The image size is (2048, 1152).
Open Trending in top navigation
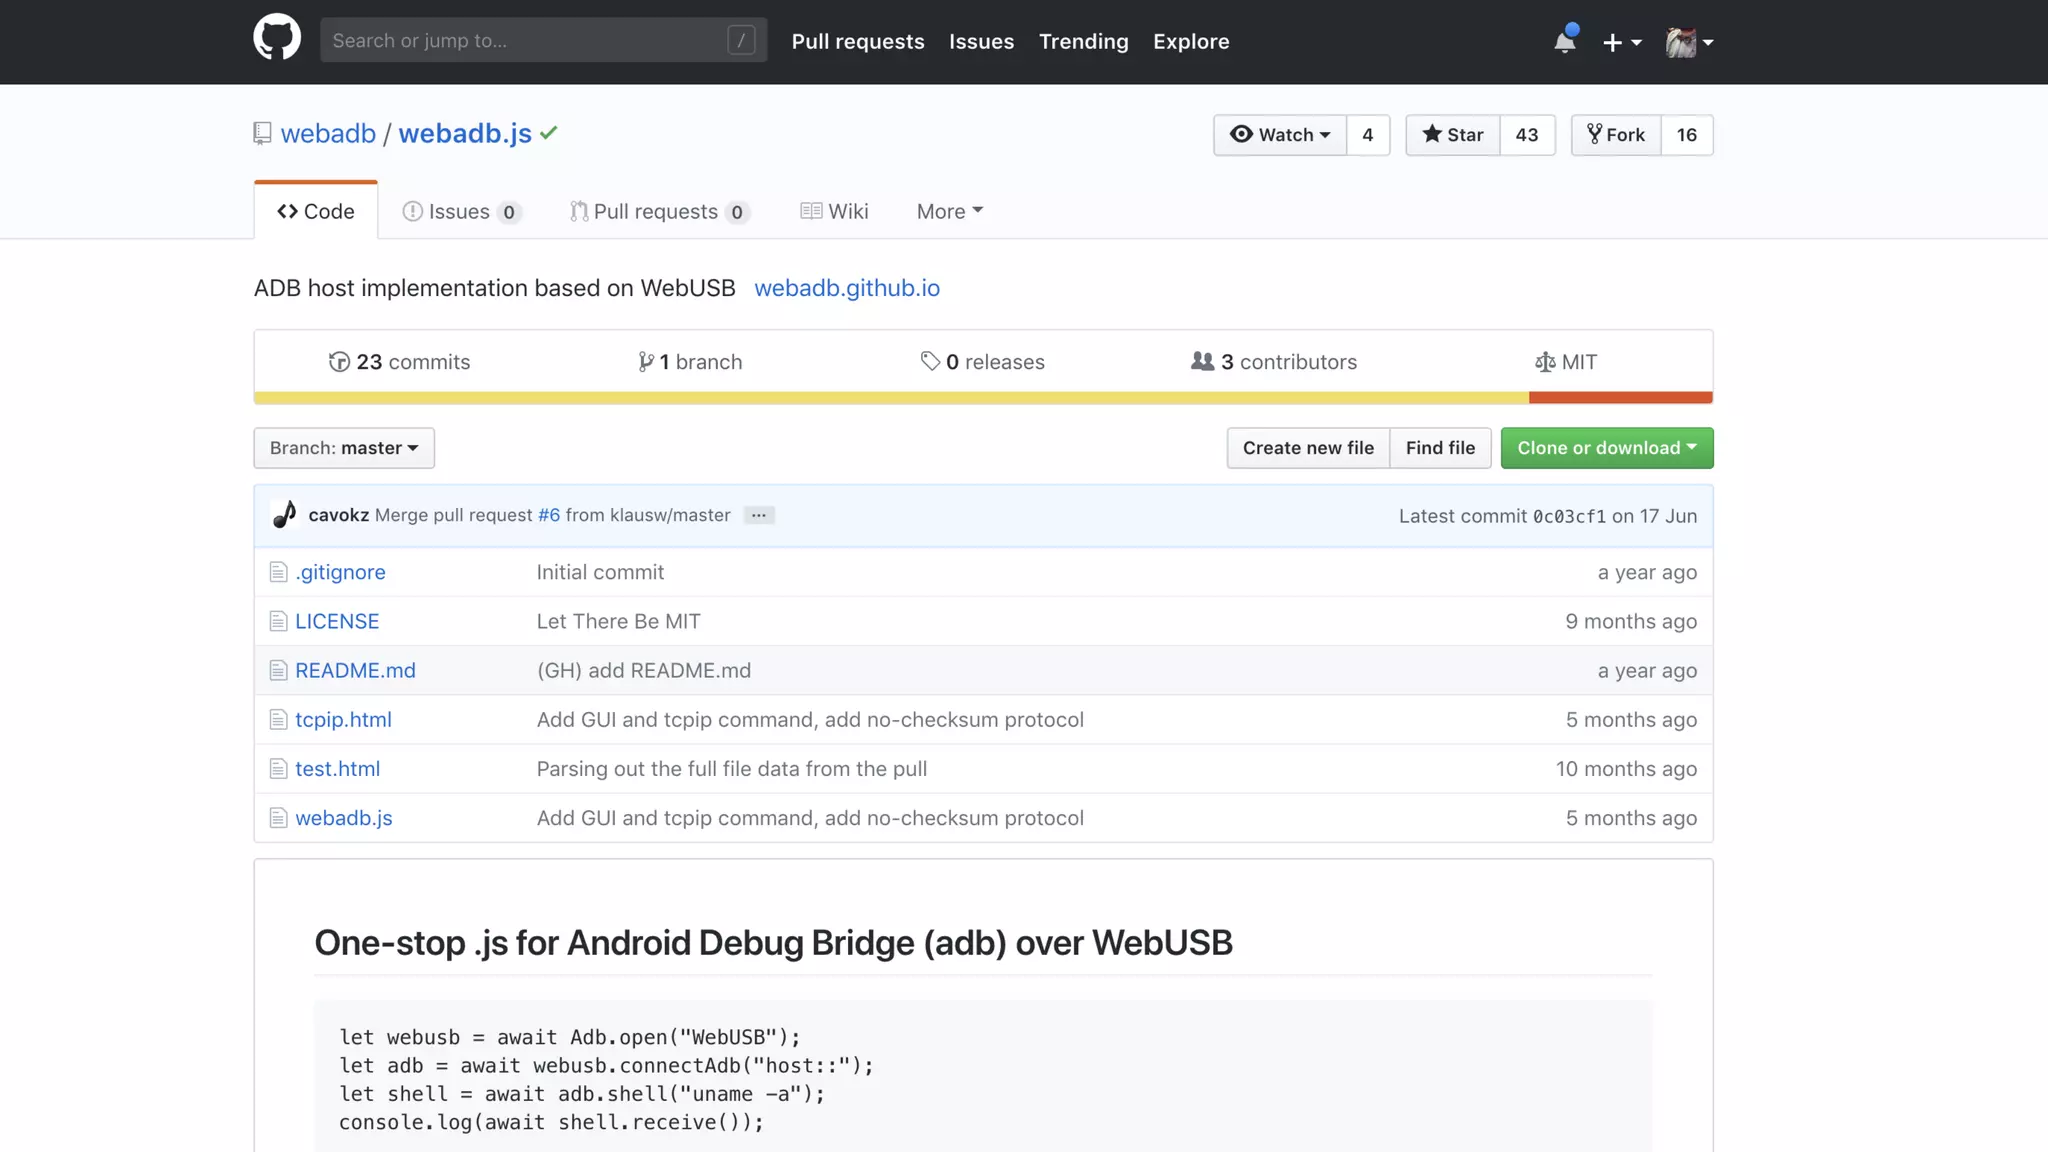(1083, 41)
